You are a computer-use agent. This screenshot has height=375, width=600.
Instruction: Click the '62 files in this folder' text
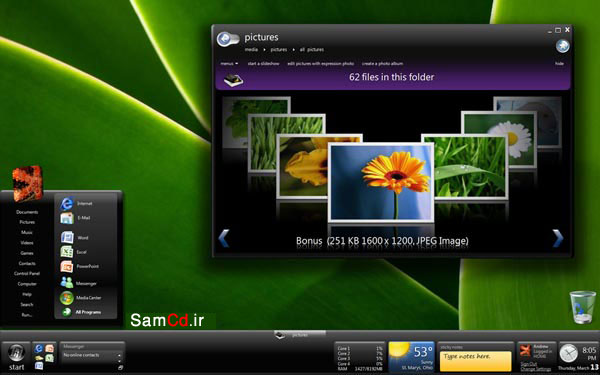[x=391, y=77]
